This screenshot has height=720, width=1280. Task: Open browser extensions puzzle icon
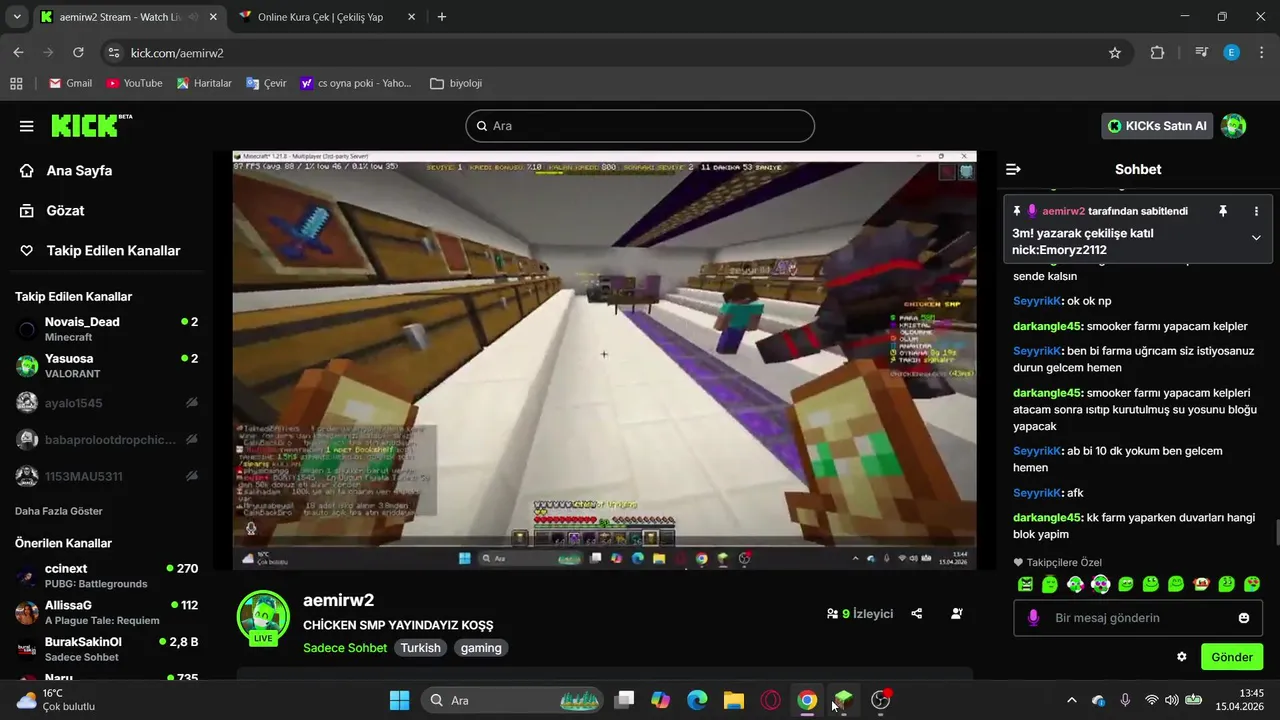tap(1158, 53)
